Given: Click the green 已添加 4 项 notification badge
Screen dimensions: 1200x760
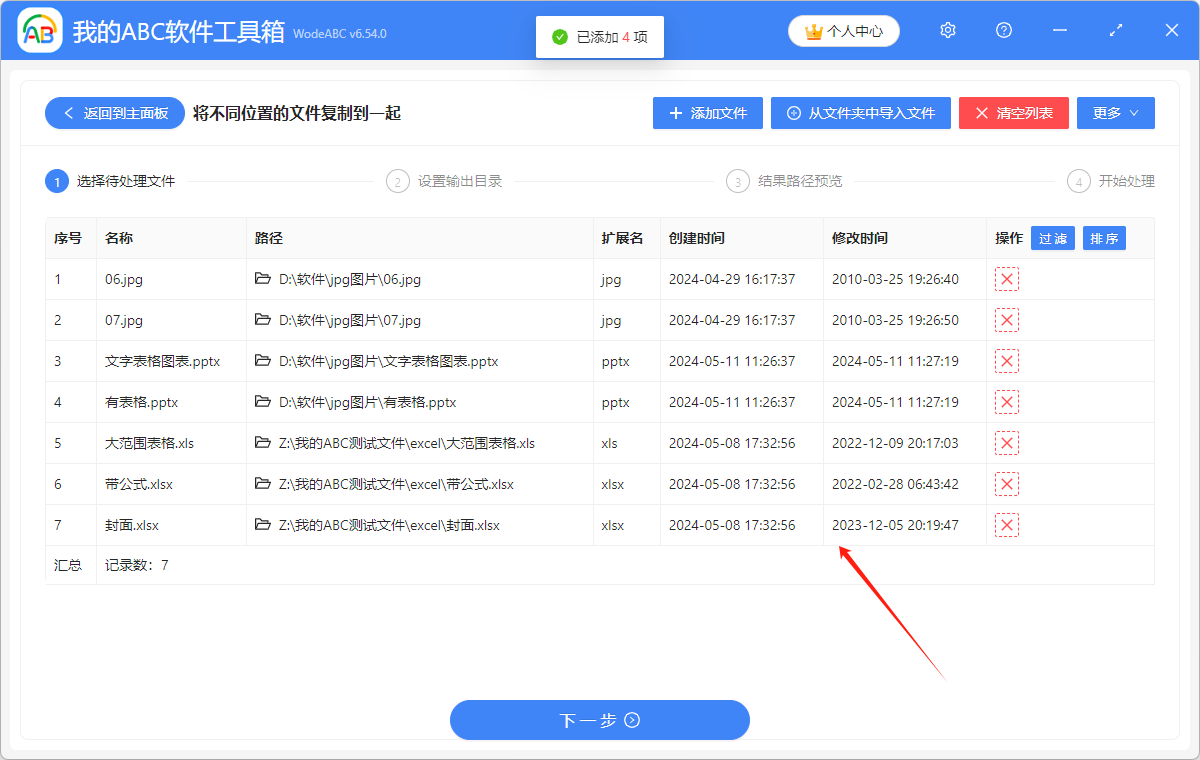Looking at the screenshot, I should pos(599,36).
